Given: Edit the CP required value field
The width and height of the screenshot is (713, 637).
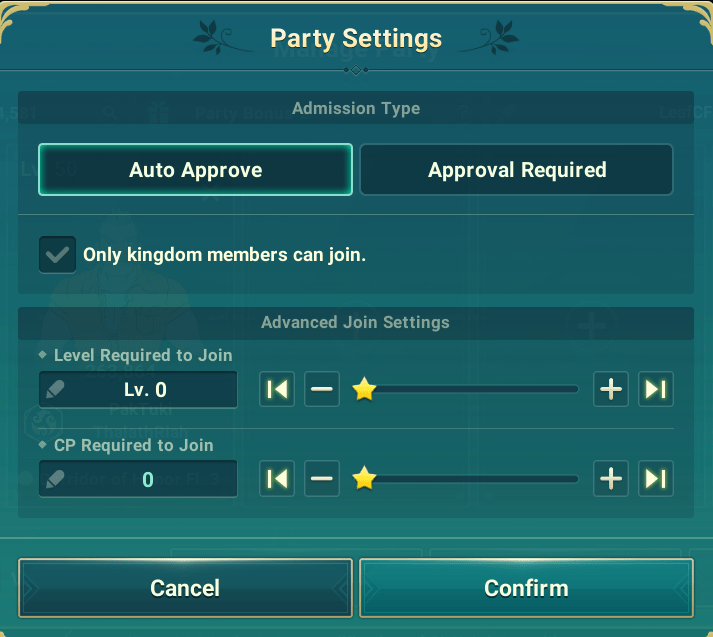Looking at the screenshot, I should point(138,479).
